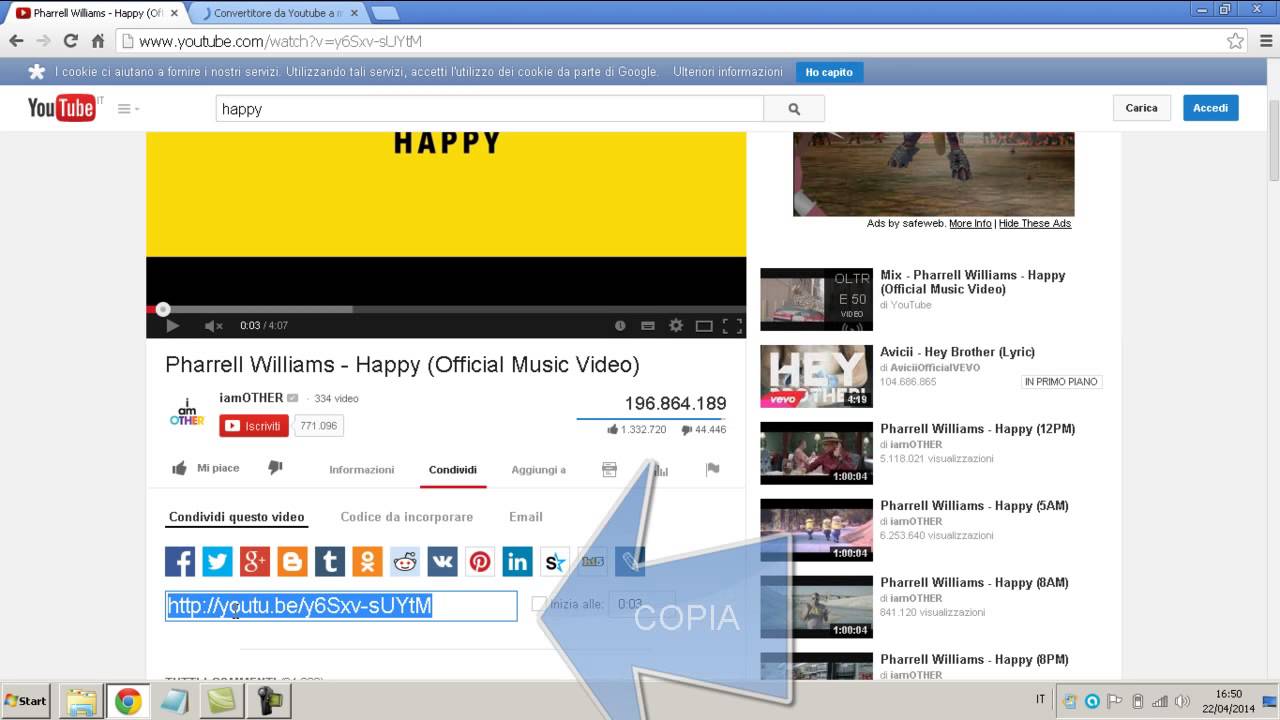Toggle the player captions icon
The height and width of the screenshot is (720, 1280).
pos(648,325)
